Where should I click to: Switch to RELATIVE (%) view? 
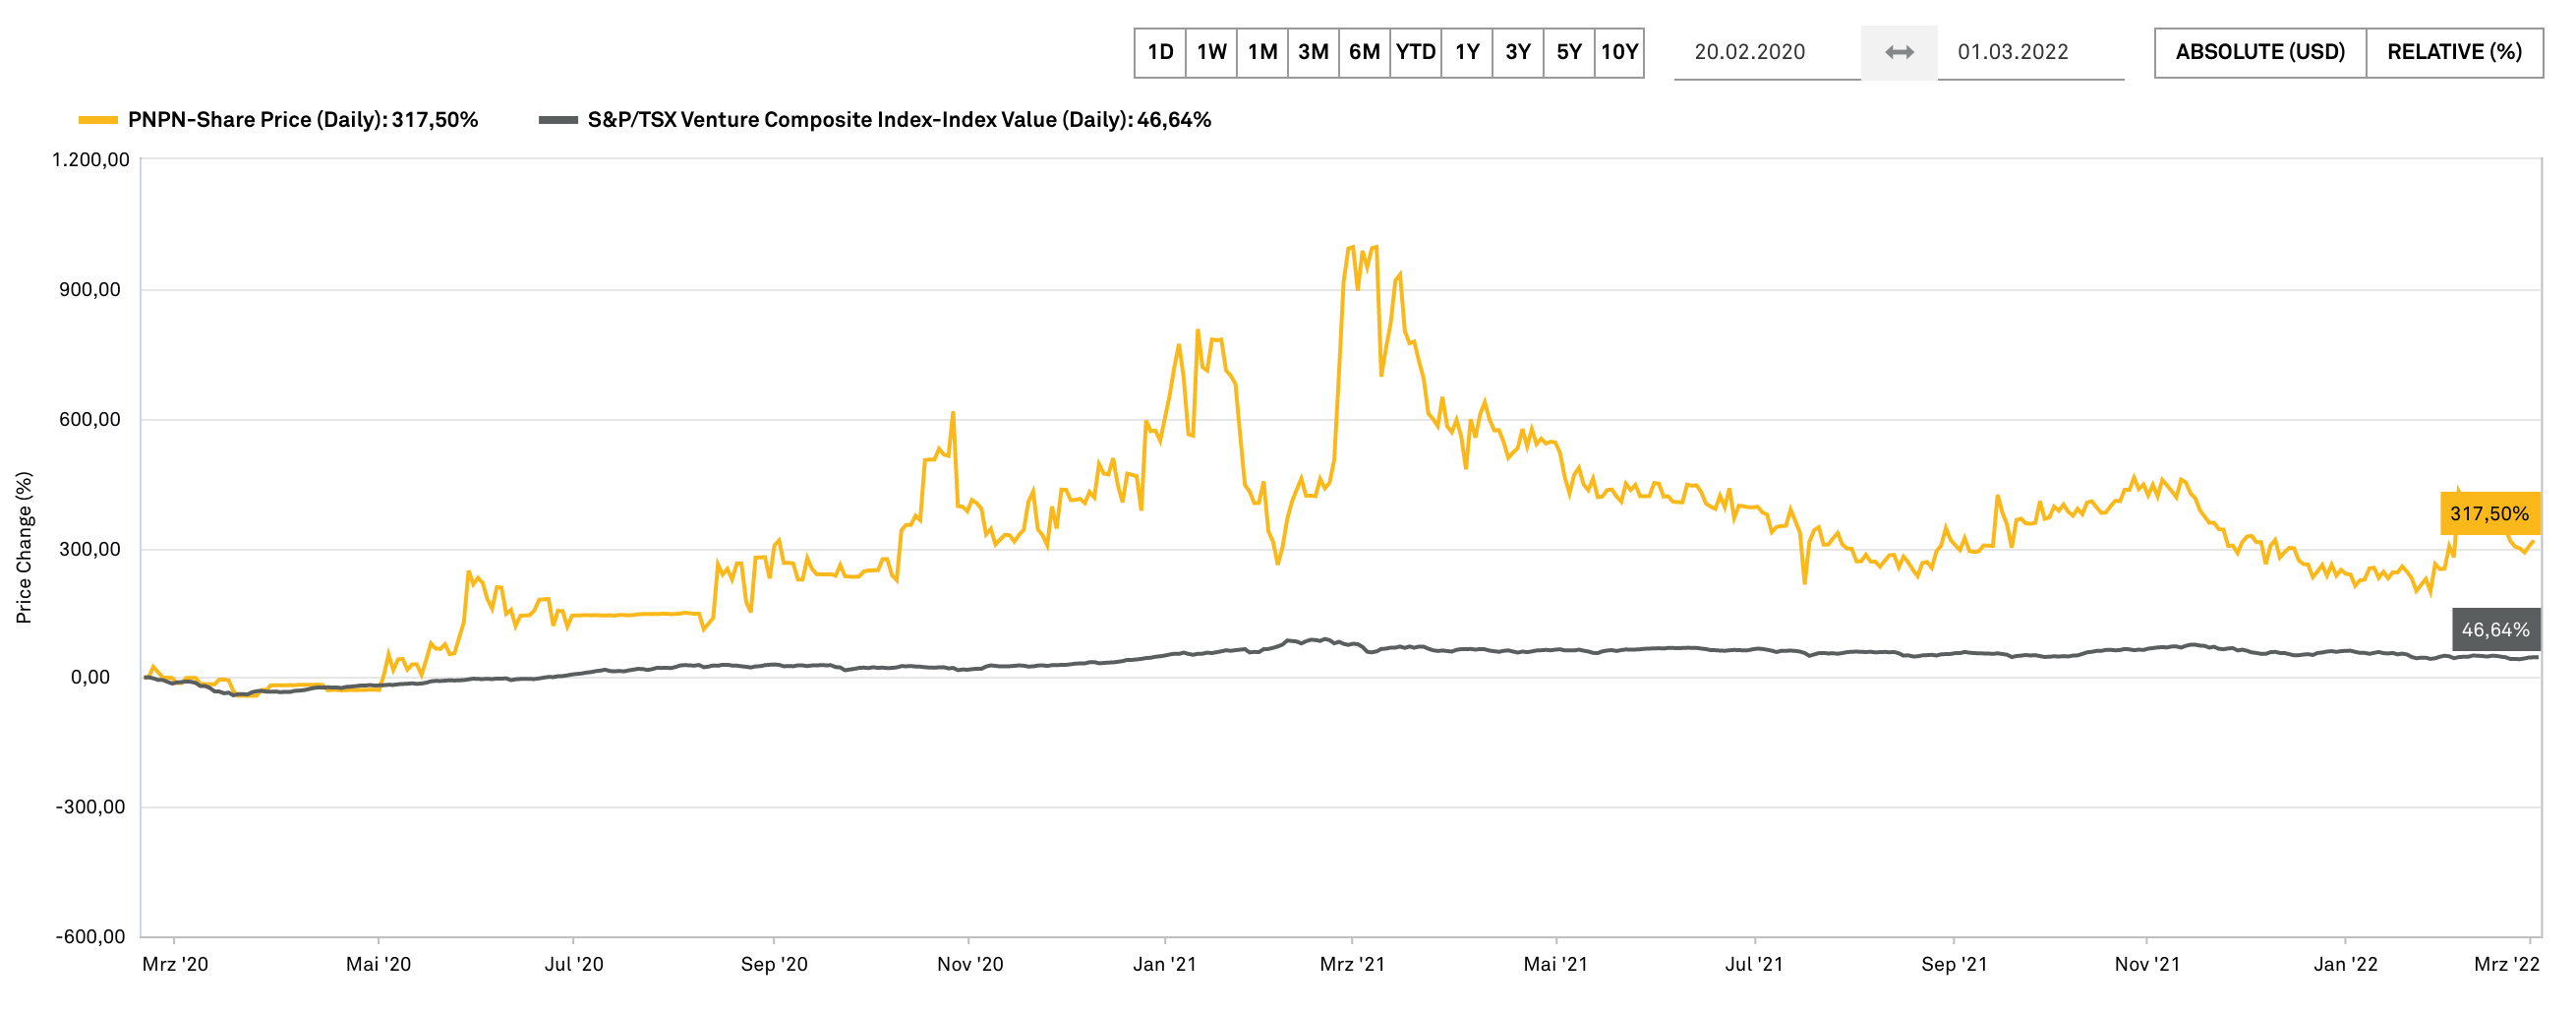[x=2453, y=52]
